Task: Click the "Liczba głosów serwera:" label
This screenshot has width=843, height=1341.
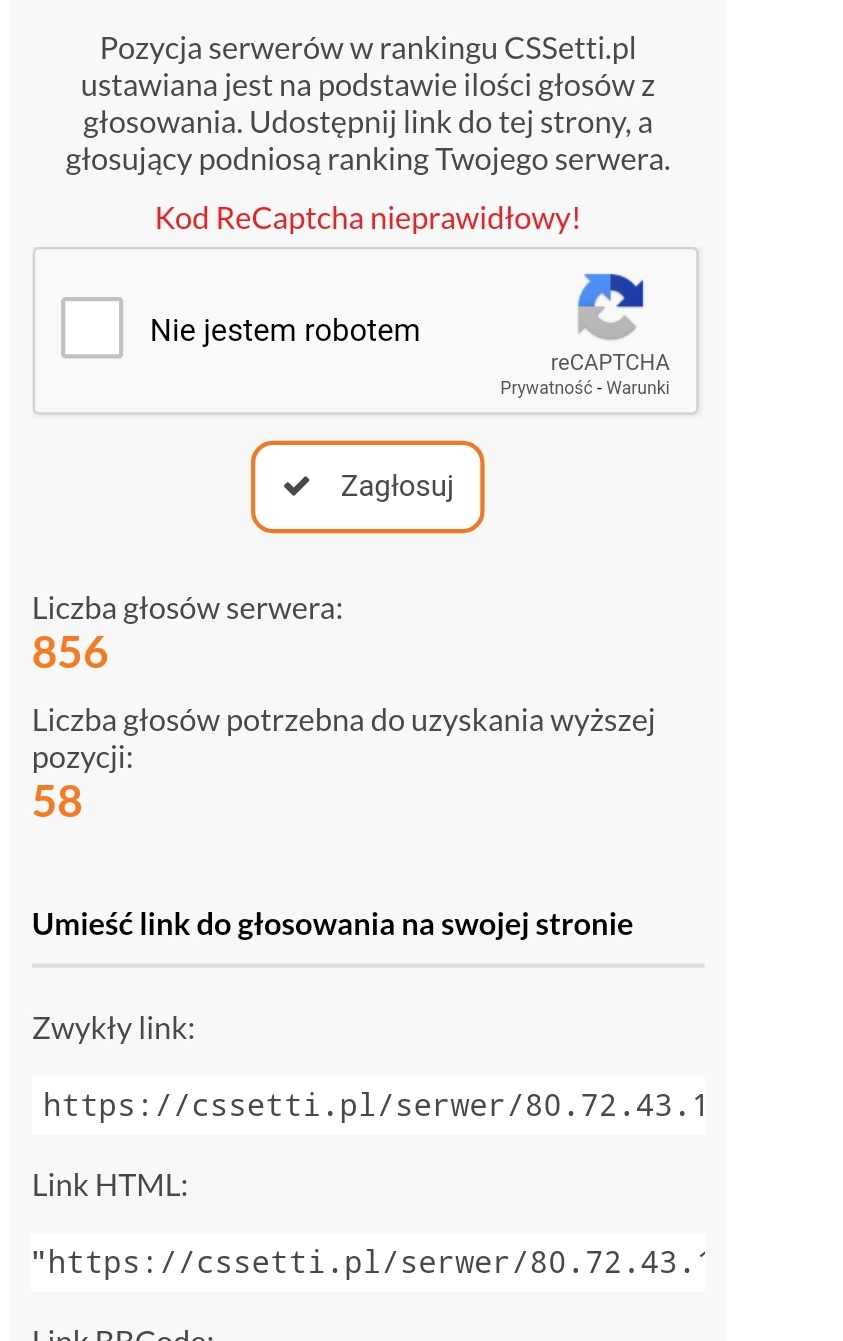Action: pos(187,607)
